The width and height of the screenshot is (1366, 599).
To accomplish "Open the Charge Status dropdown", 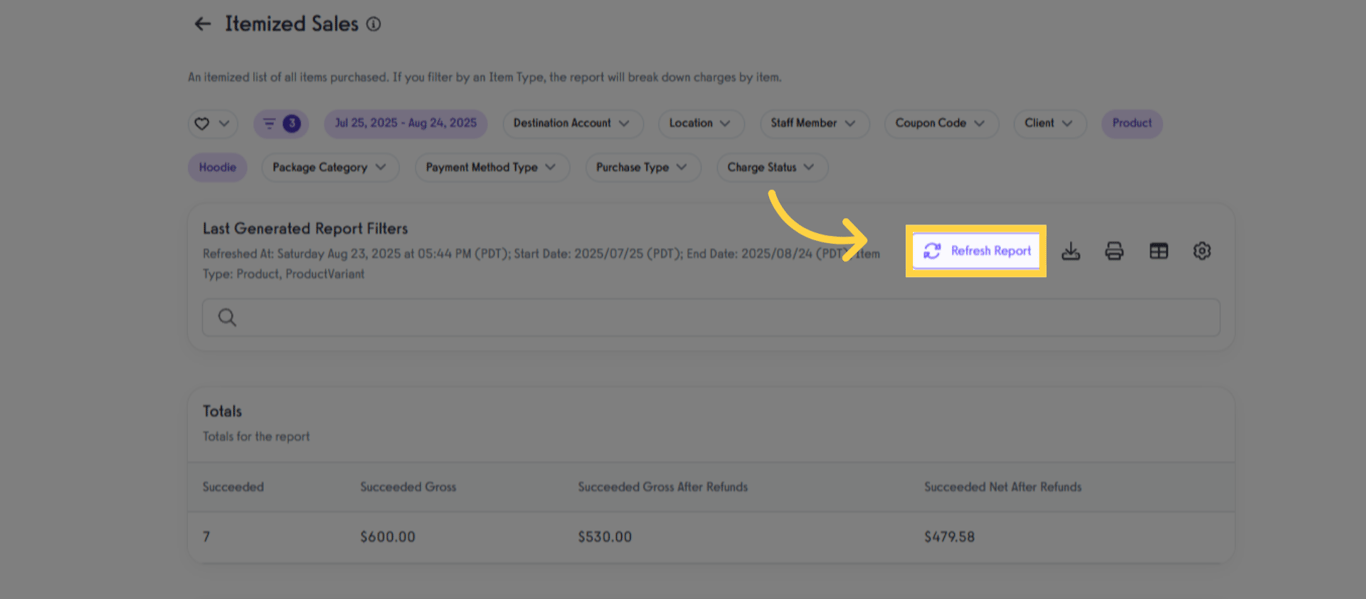I will [771, 167].
